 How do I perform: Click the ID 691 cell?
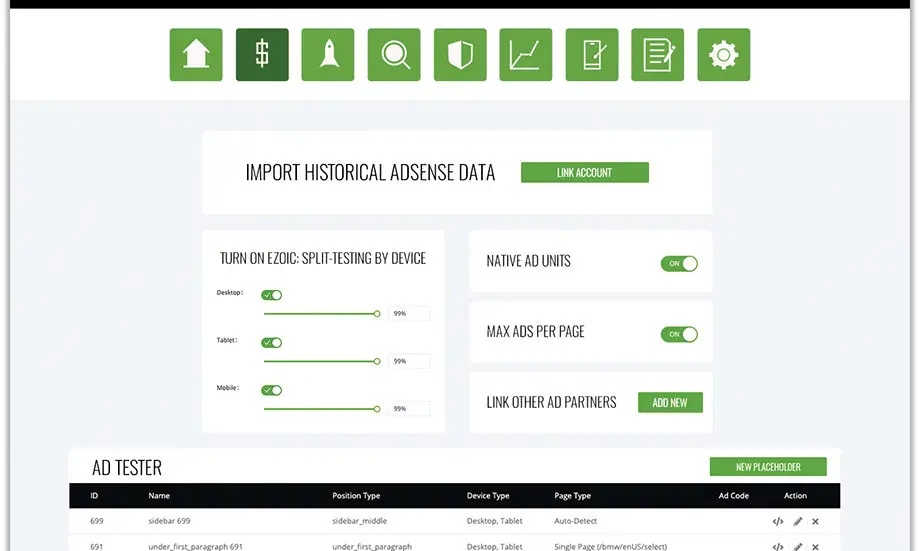[97, 546]
